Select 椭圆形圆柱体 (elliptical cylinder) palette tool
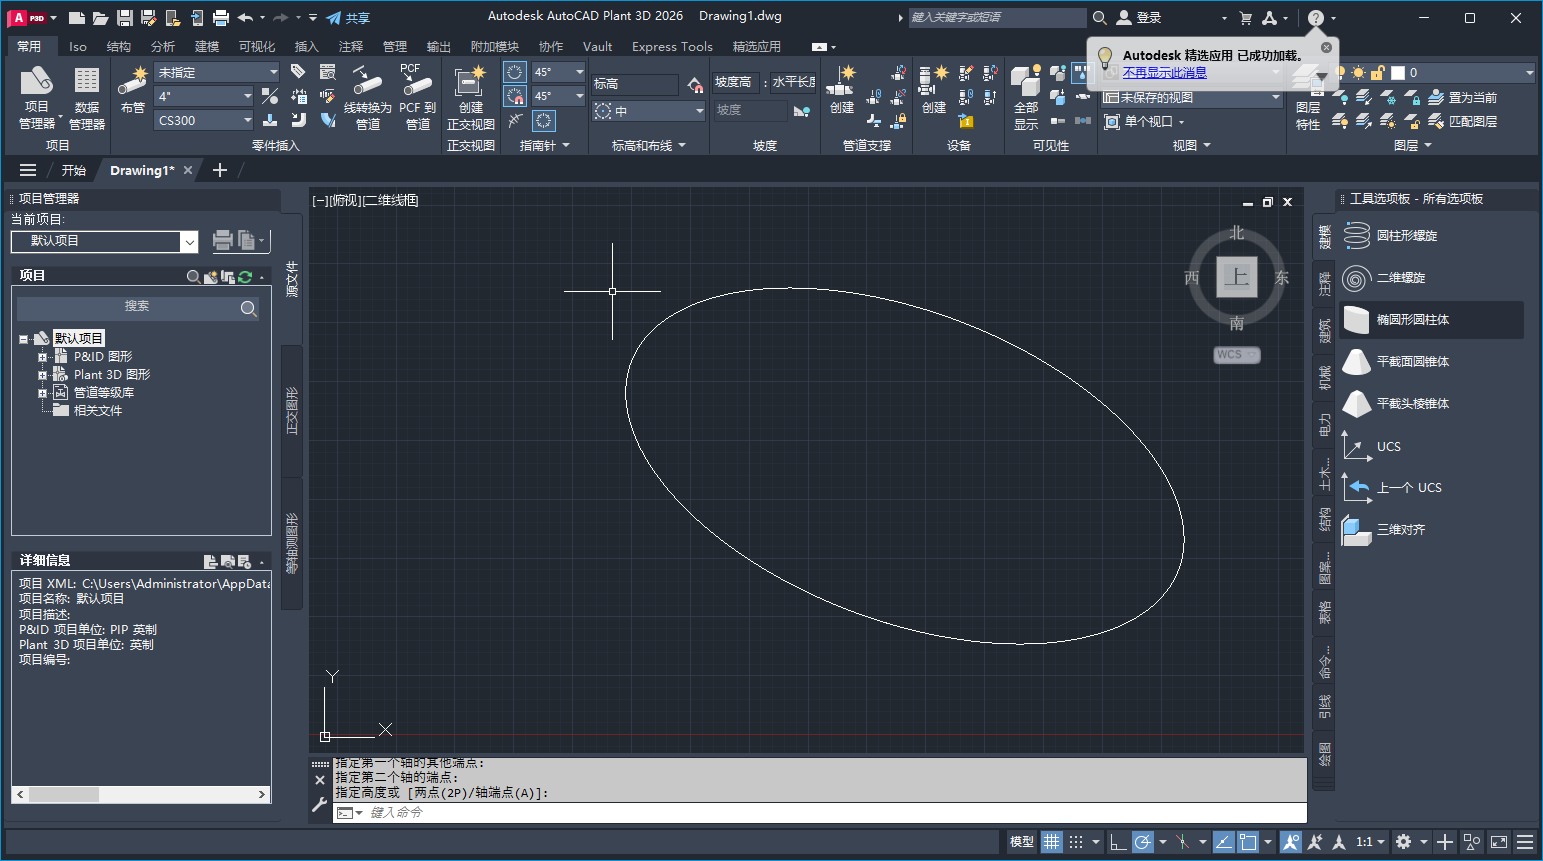This screenshot has height=861, width=1543. [1430, 320]
